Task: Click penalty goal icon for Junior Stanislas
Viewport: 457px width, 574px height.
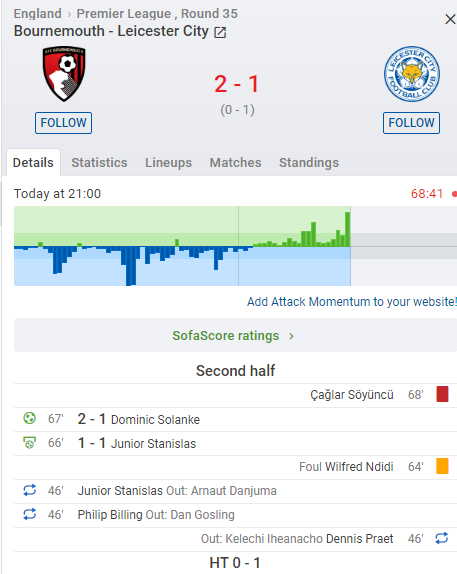Action: point(29,443)
